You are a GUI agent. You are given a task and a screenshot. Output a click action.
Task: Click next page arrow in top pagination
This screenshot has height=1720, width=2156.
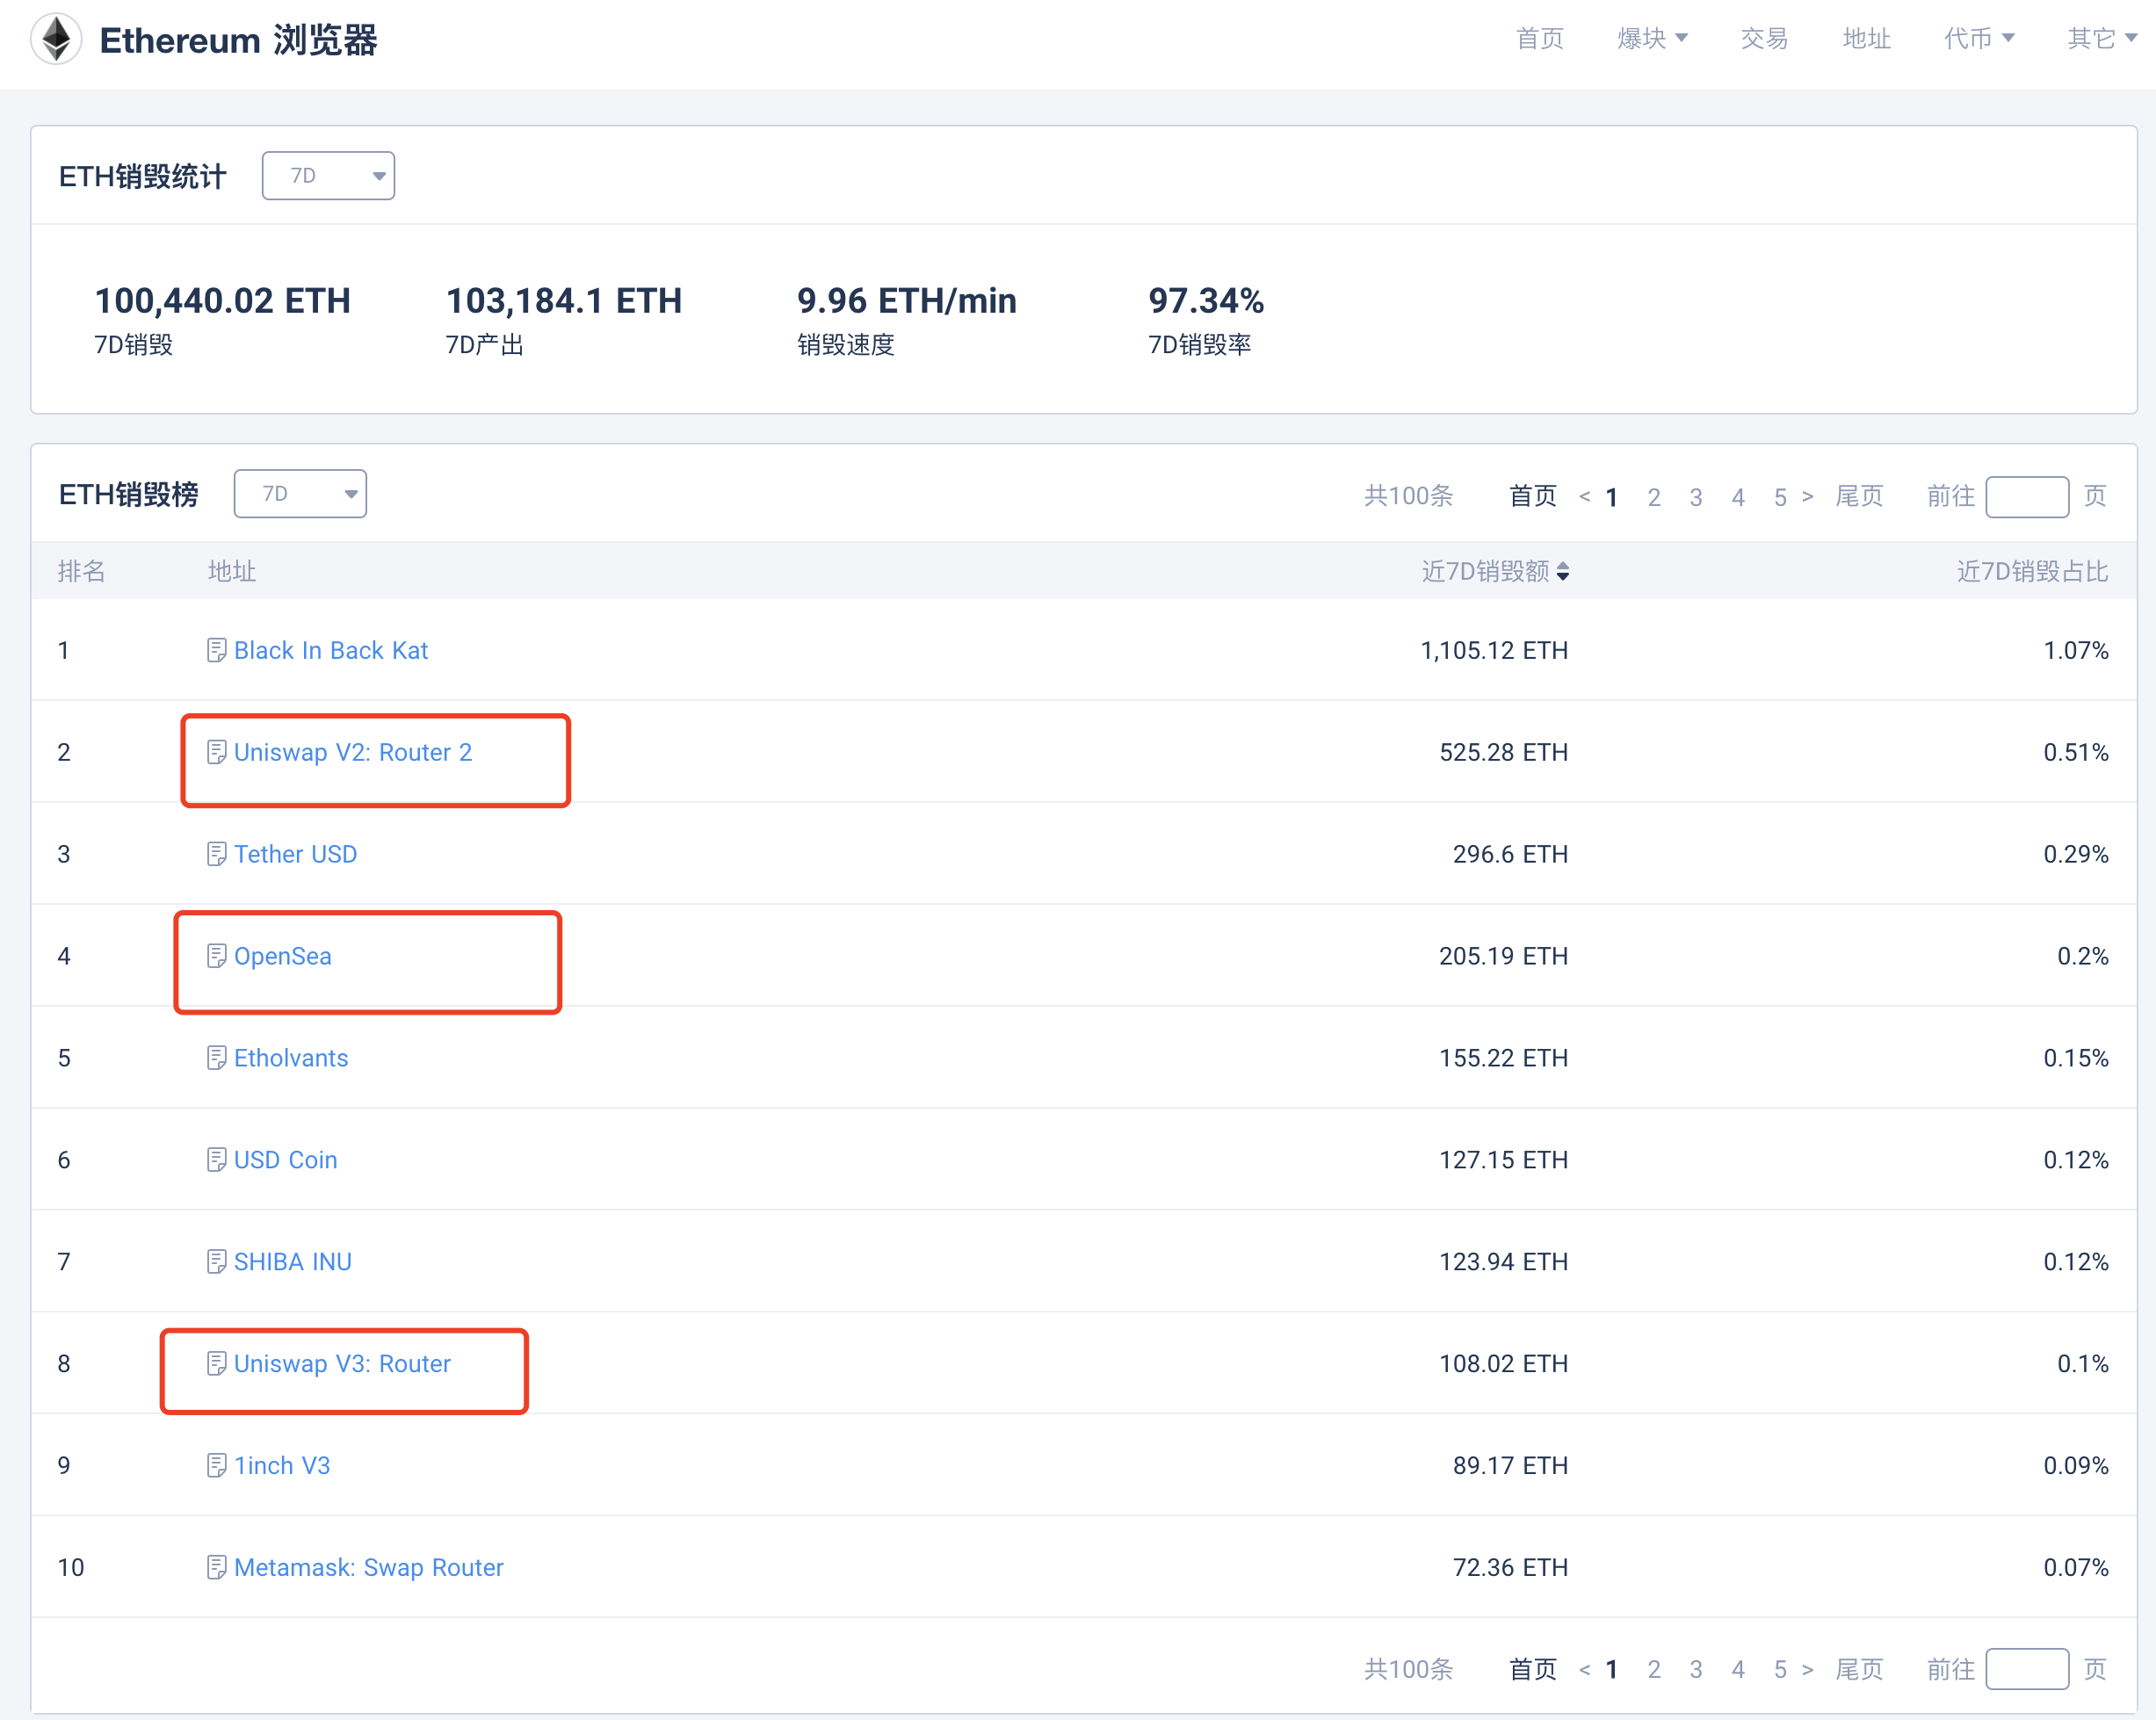click(1808, 497)
